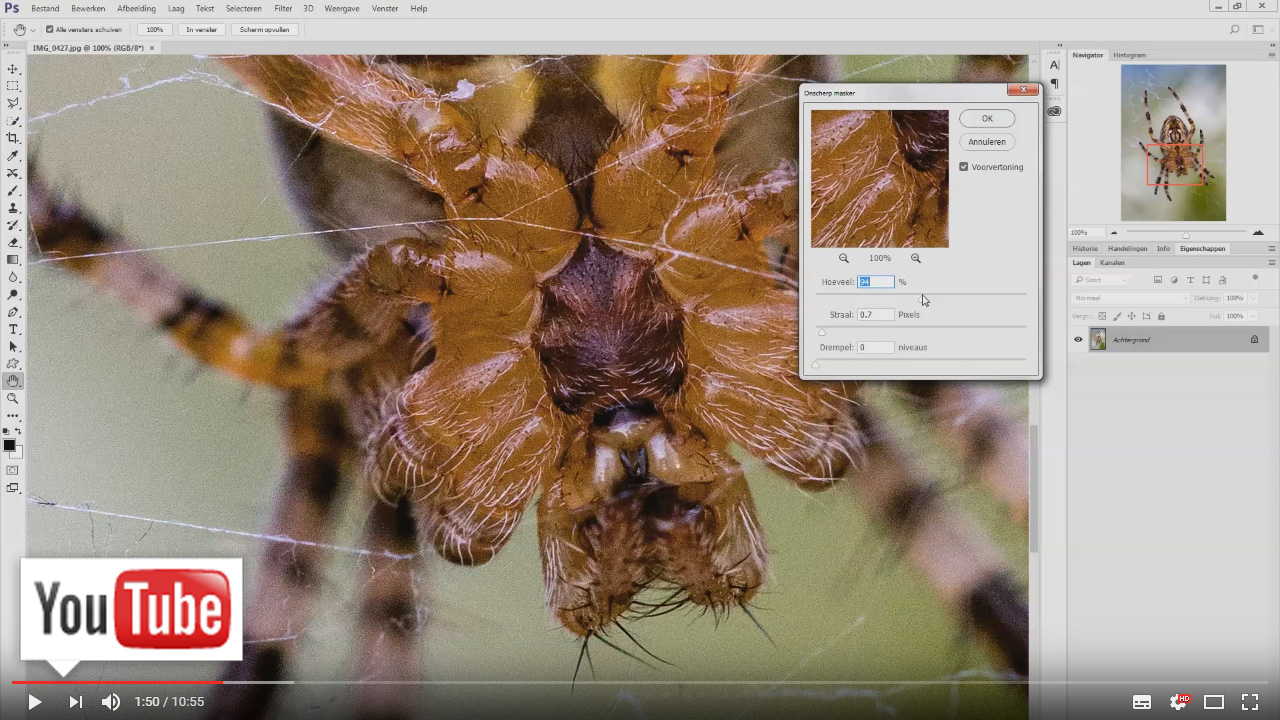Open the Filter menu
The image size is (1280, 720).
click(x=283, y=8)
